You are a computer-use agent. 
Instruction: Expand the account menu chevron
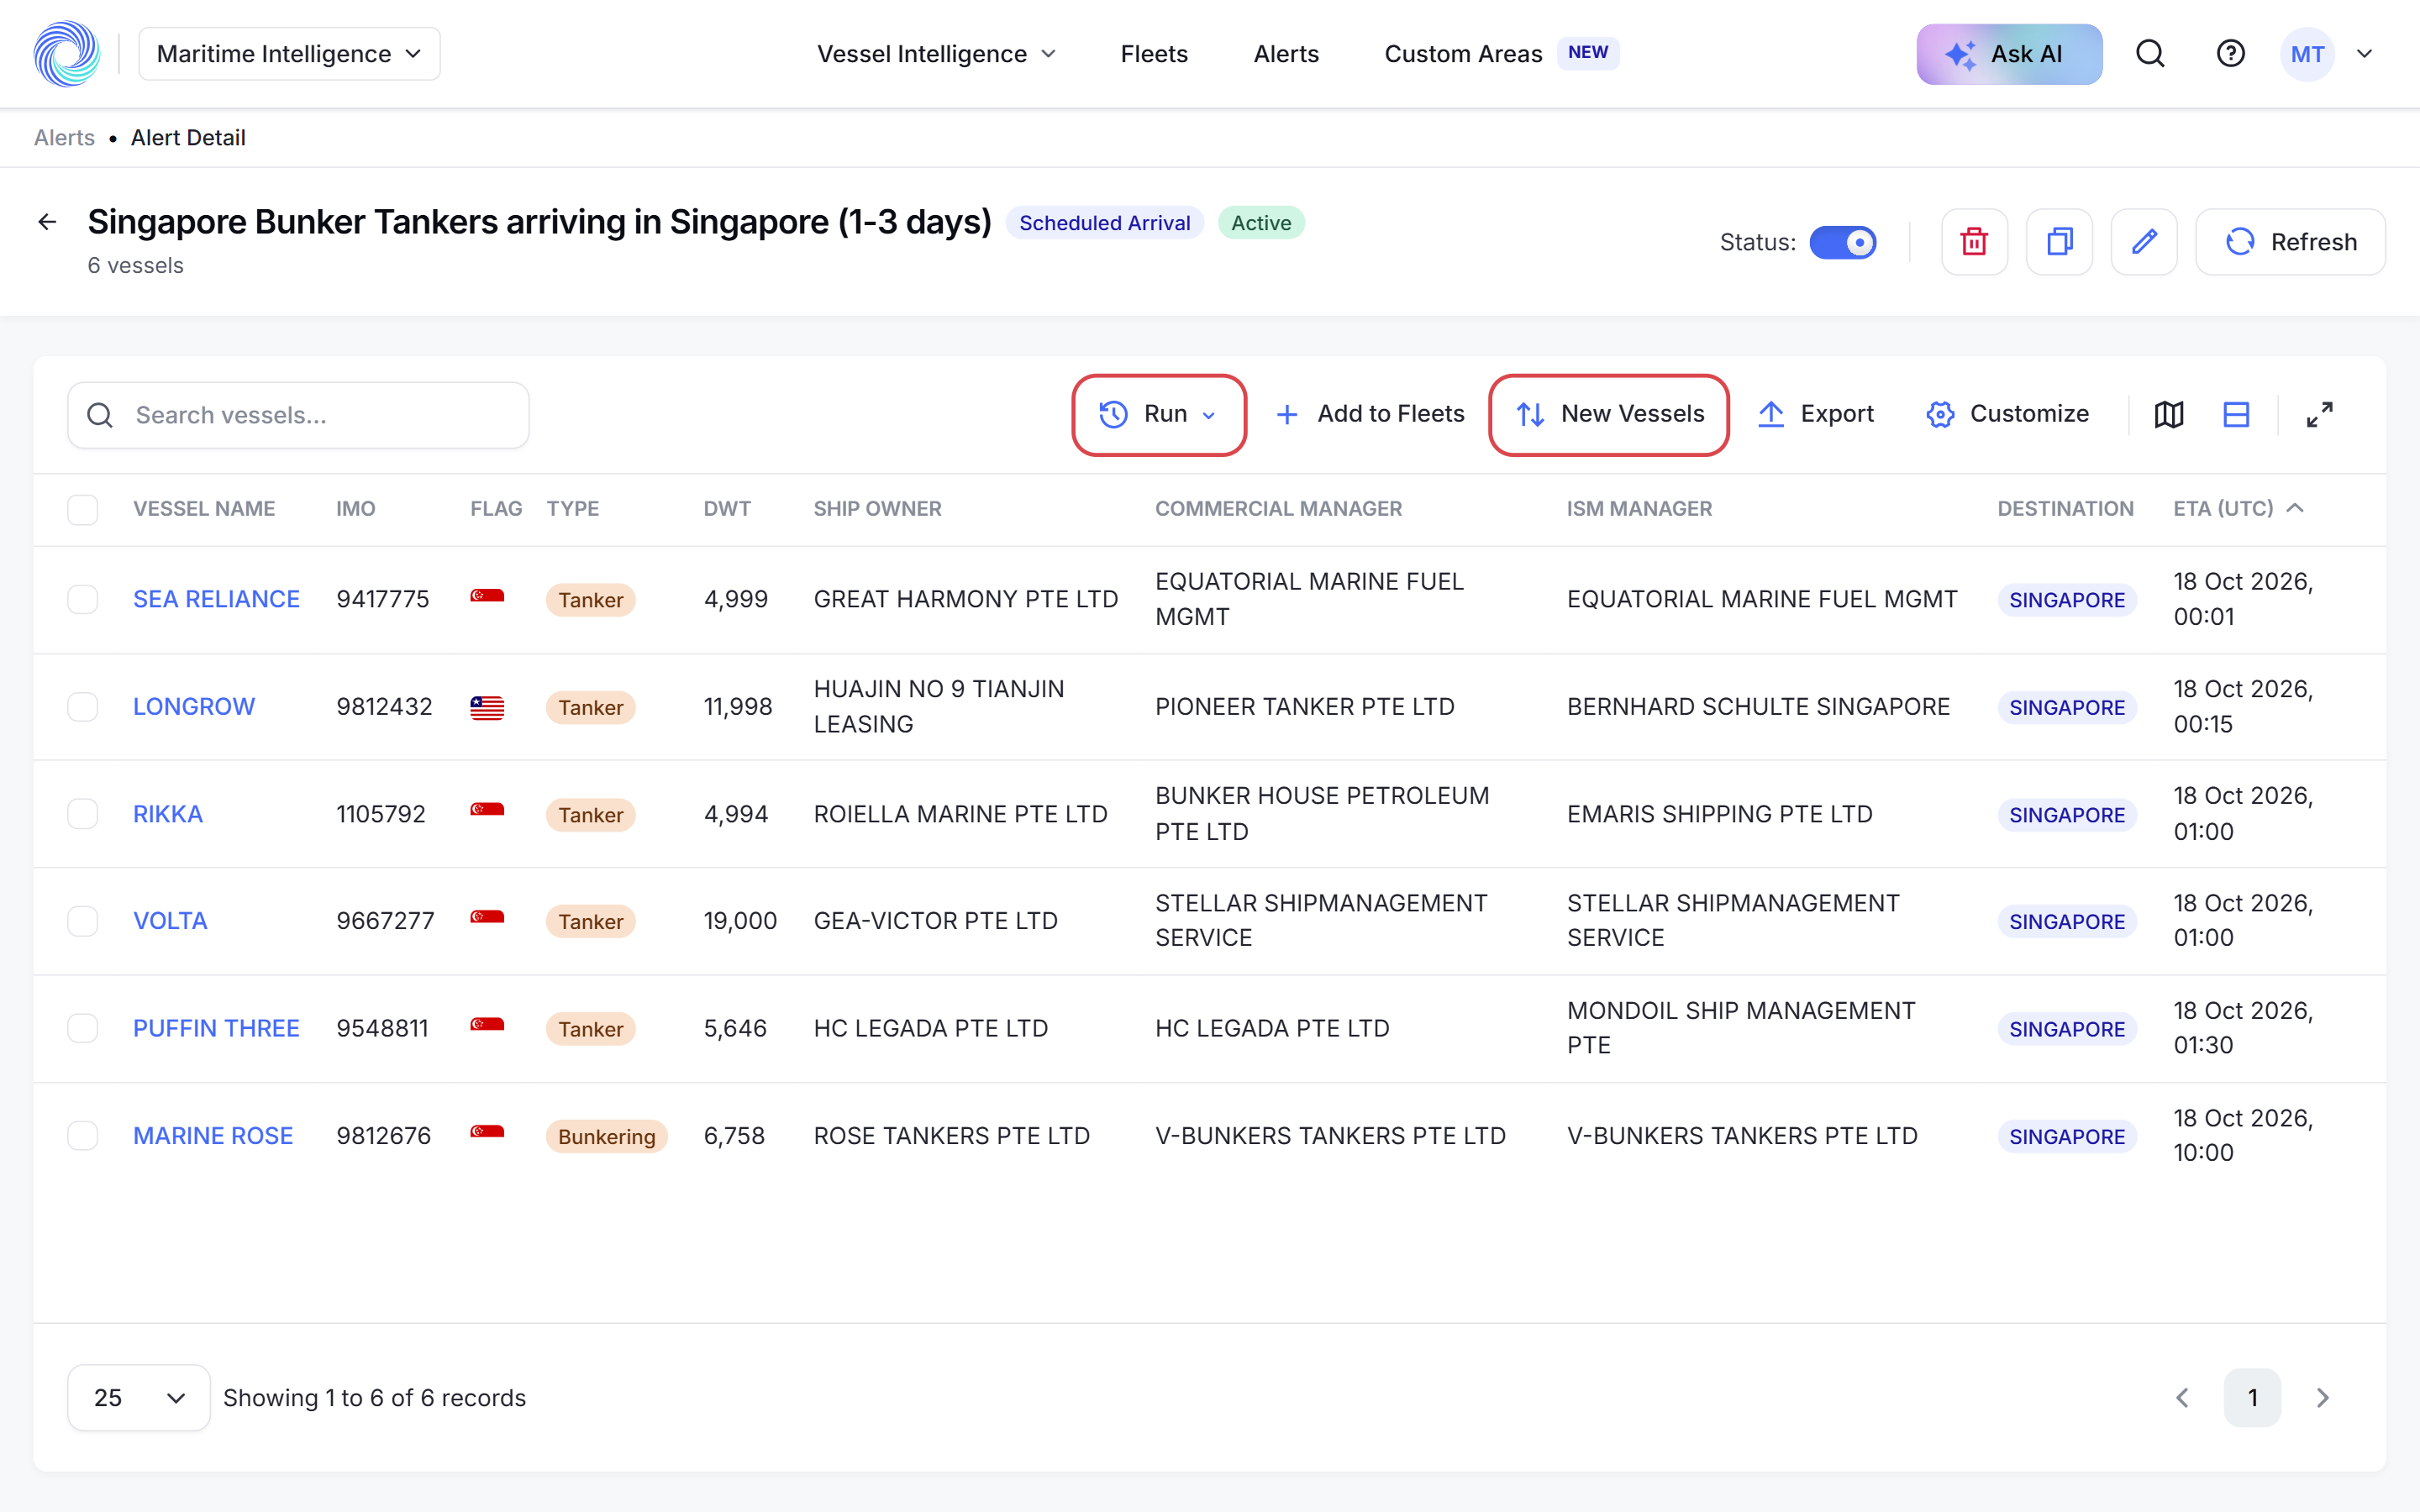click(x=2365, y=54)
